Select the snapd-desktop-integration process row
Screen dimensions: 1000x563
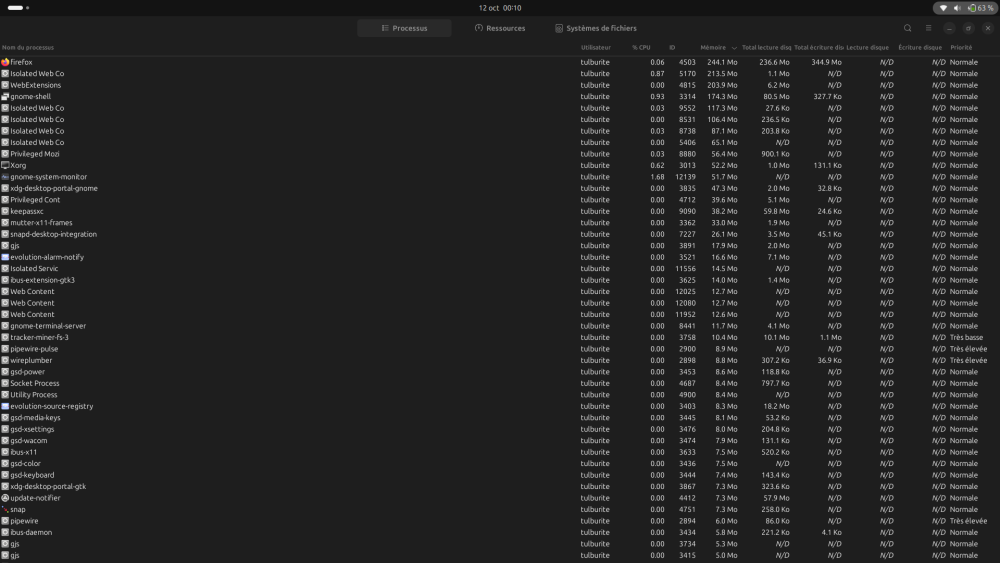click(500, 234)
